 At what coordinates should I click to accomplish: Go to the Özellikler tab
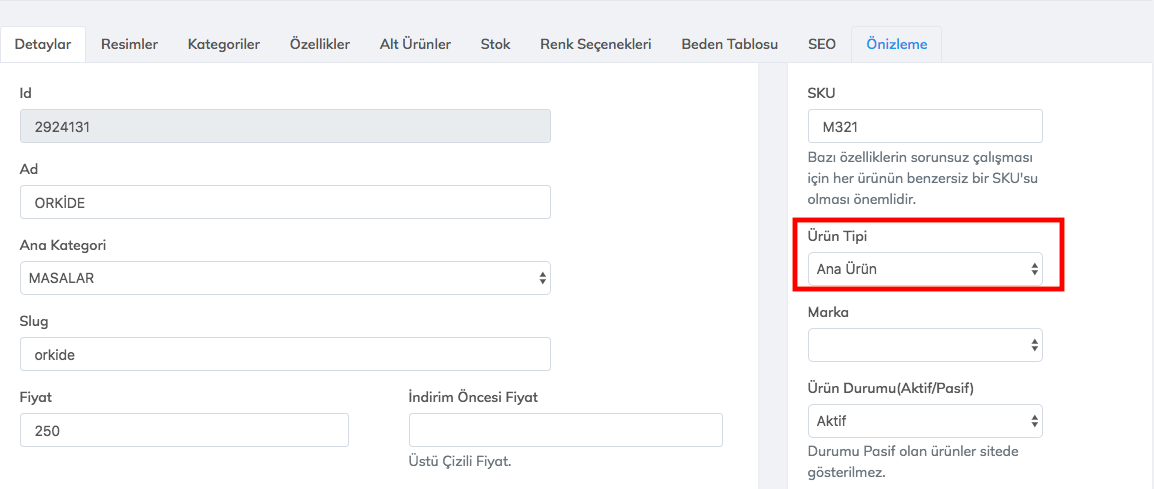(x=320, y=44)
